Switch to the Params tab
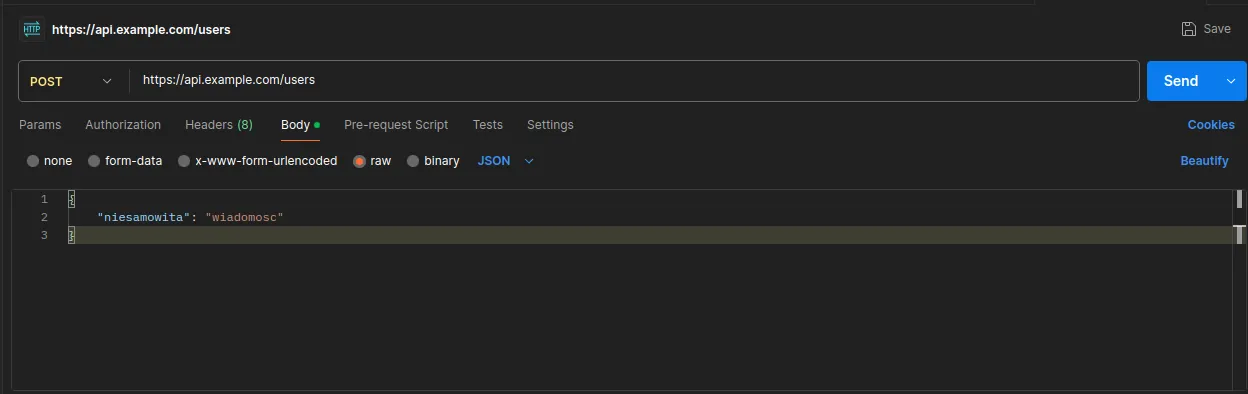Image resolution: width=1248 pixels, height=394 pixels. 40,125
